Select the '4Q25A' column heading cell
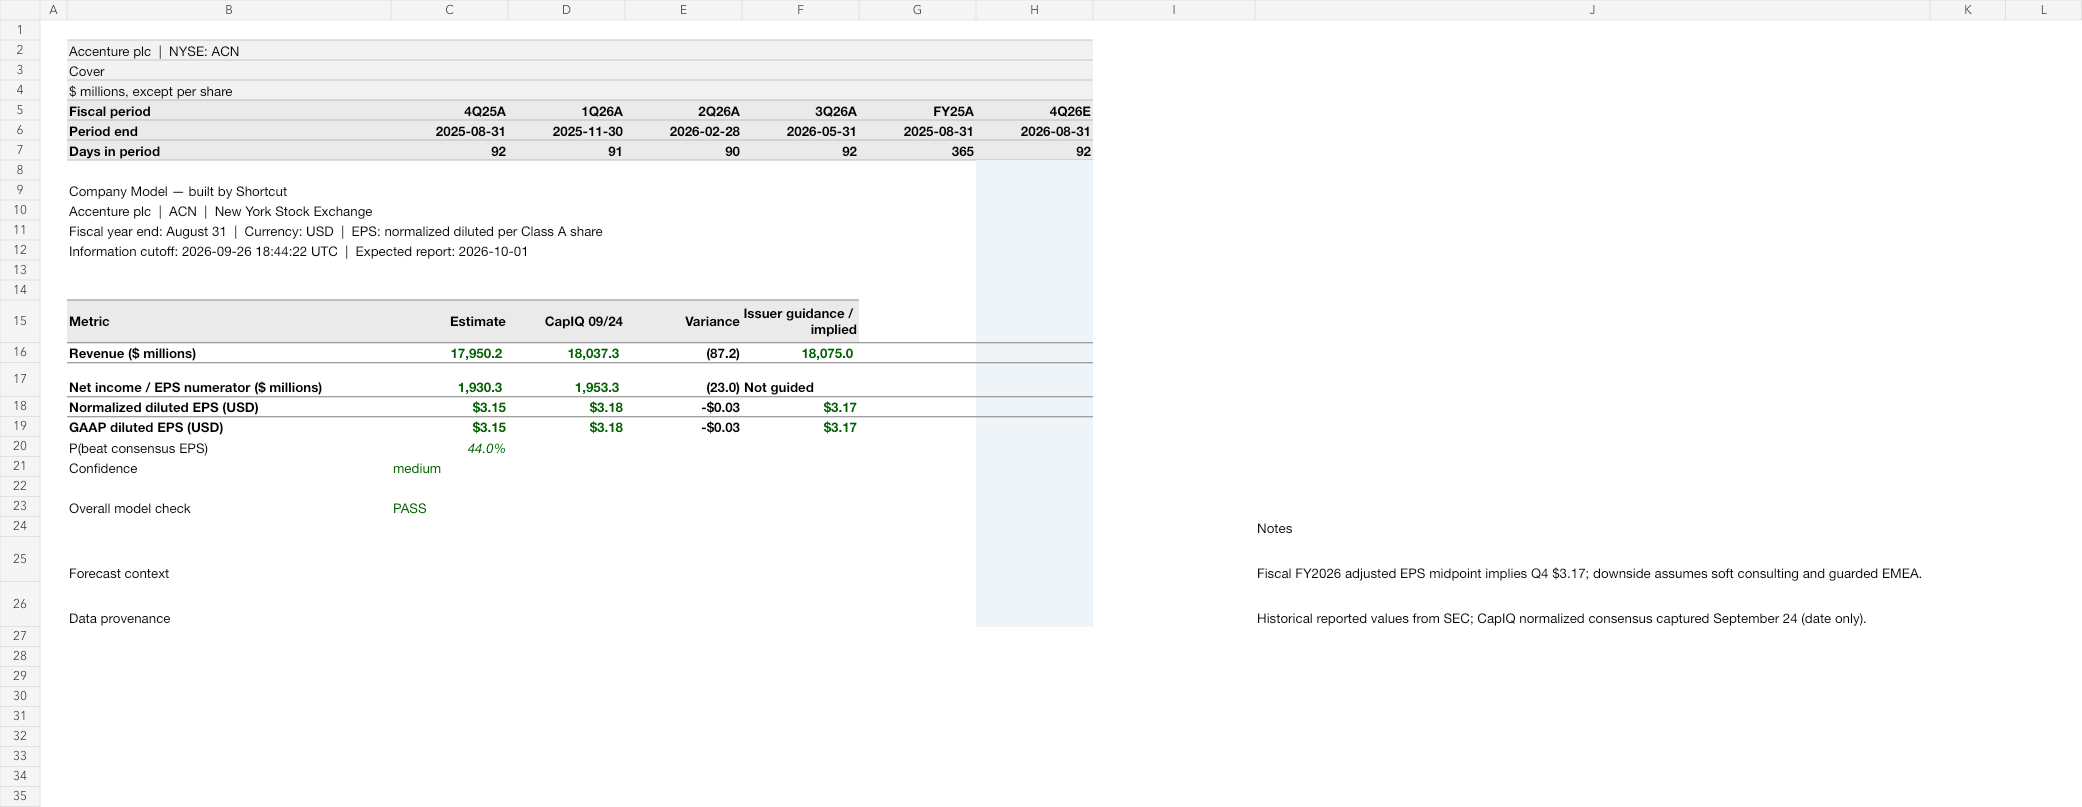This screenshot has width=2082, height=807. 450,111
